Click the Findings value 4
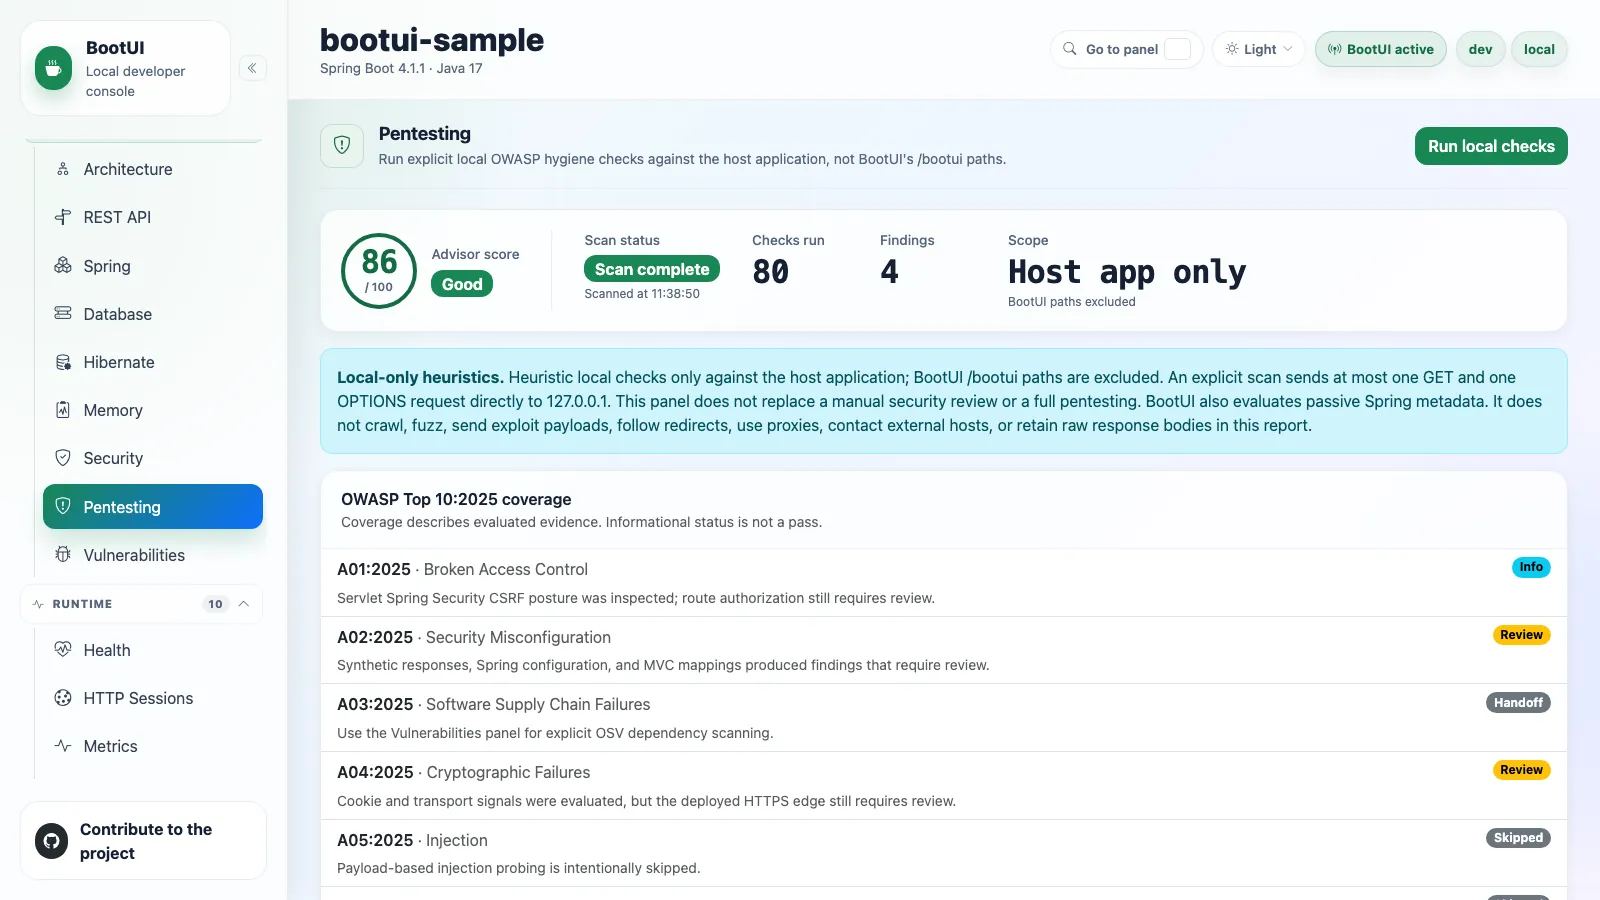 889,271
